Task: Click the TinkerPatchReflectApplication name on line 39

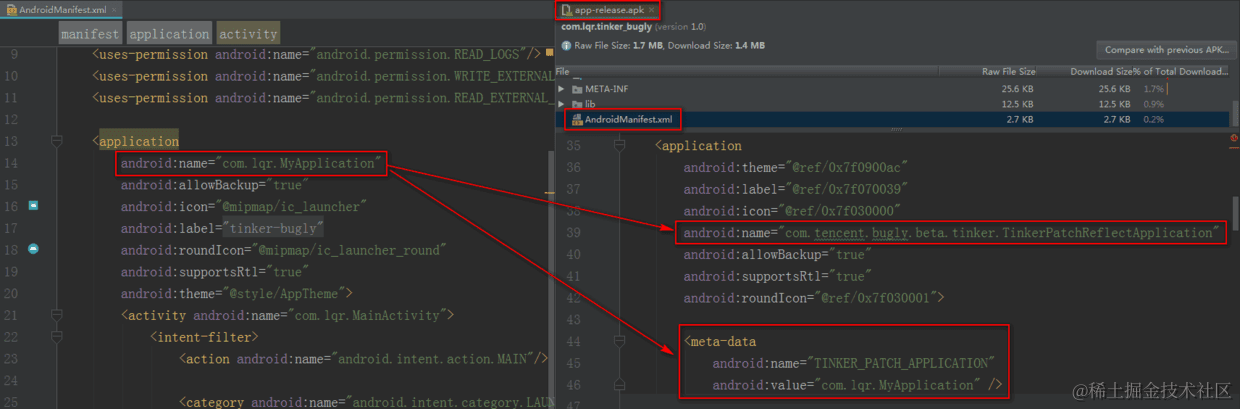Action: [x=953, y=233]
